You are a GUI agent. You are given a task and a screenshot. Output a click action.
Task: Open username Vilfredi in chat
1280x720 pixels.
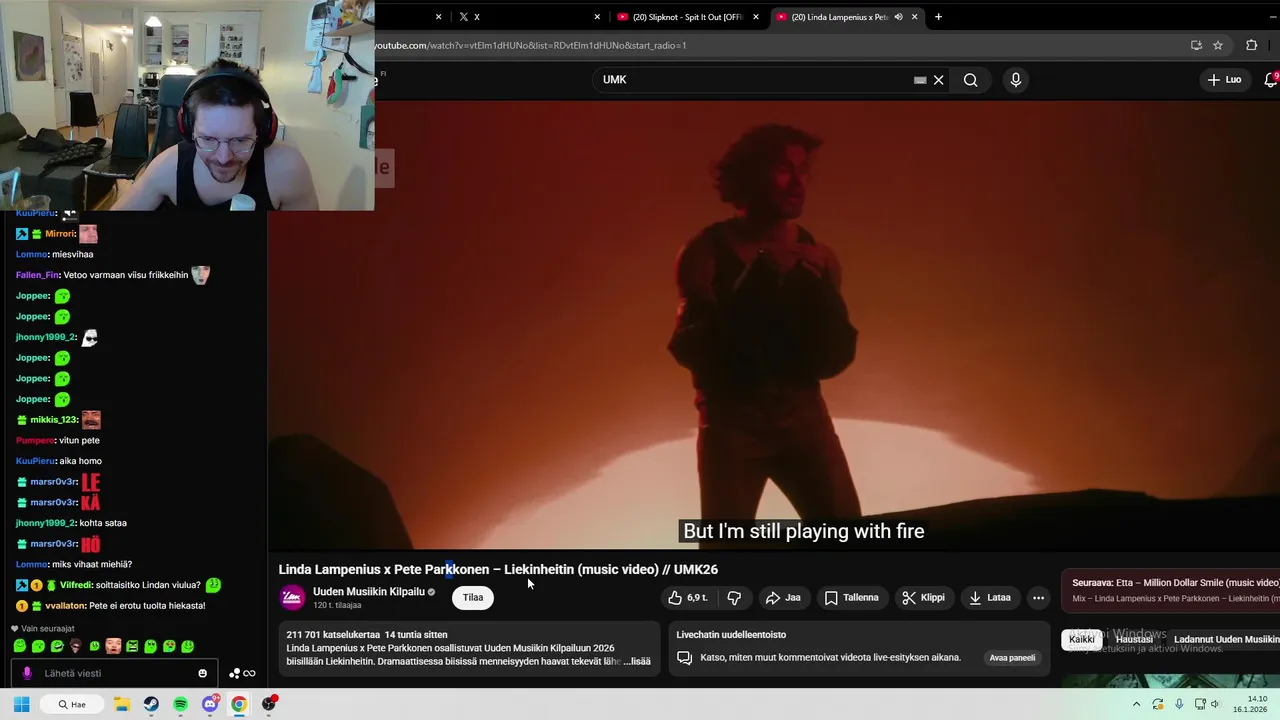click(75, 585)
